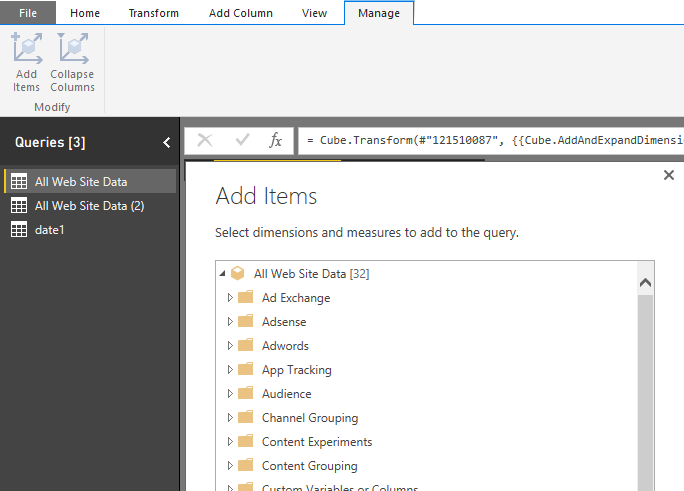Click the table icon beside date1
The image size is (684, 491).
tap(19, 229)
